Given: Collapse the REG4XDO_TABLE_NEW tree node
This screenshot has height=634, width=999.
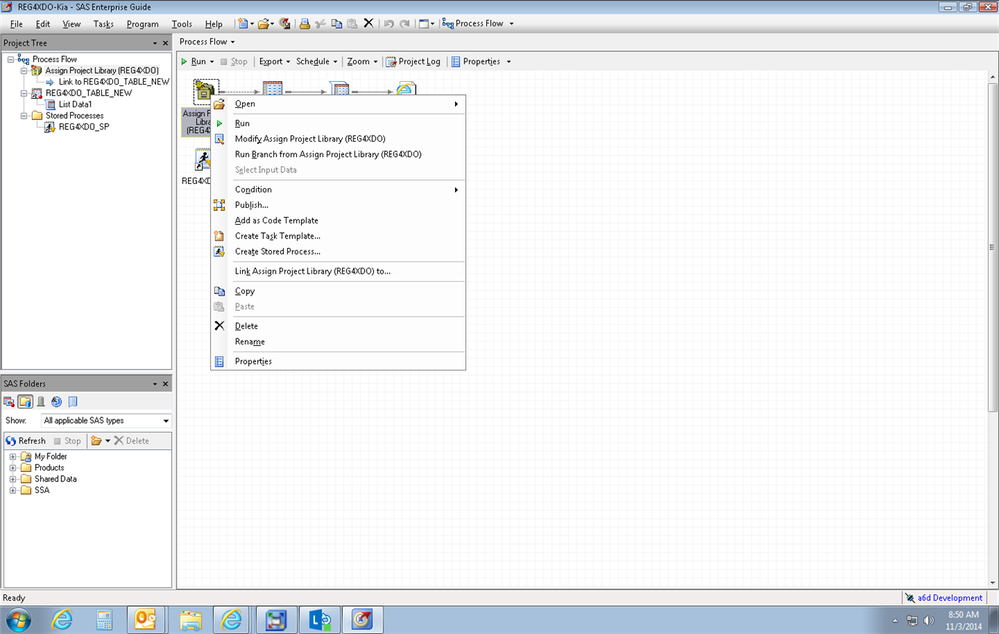Looking at the screenshot, I should 24,93.
